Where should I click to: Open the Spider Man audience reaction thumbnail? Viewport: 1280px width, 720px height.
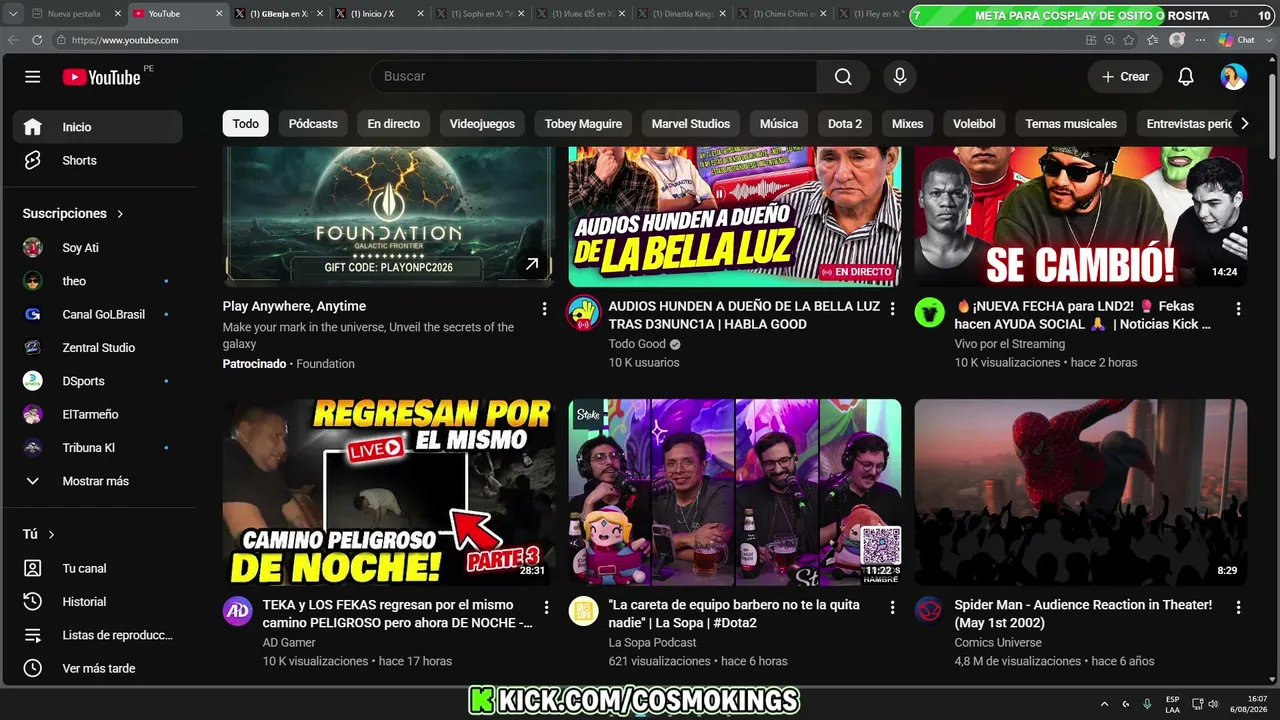[1081, 493]
